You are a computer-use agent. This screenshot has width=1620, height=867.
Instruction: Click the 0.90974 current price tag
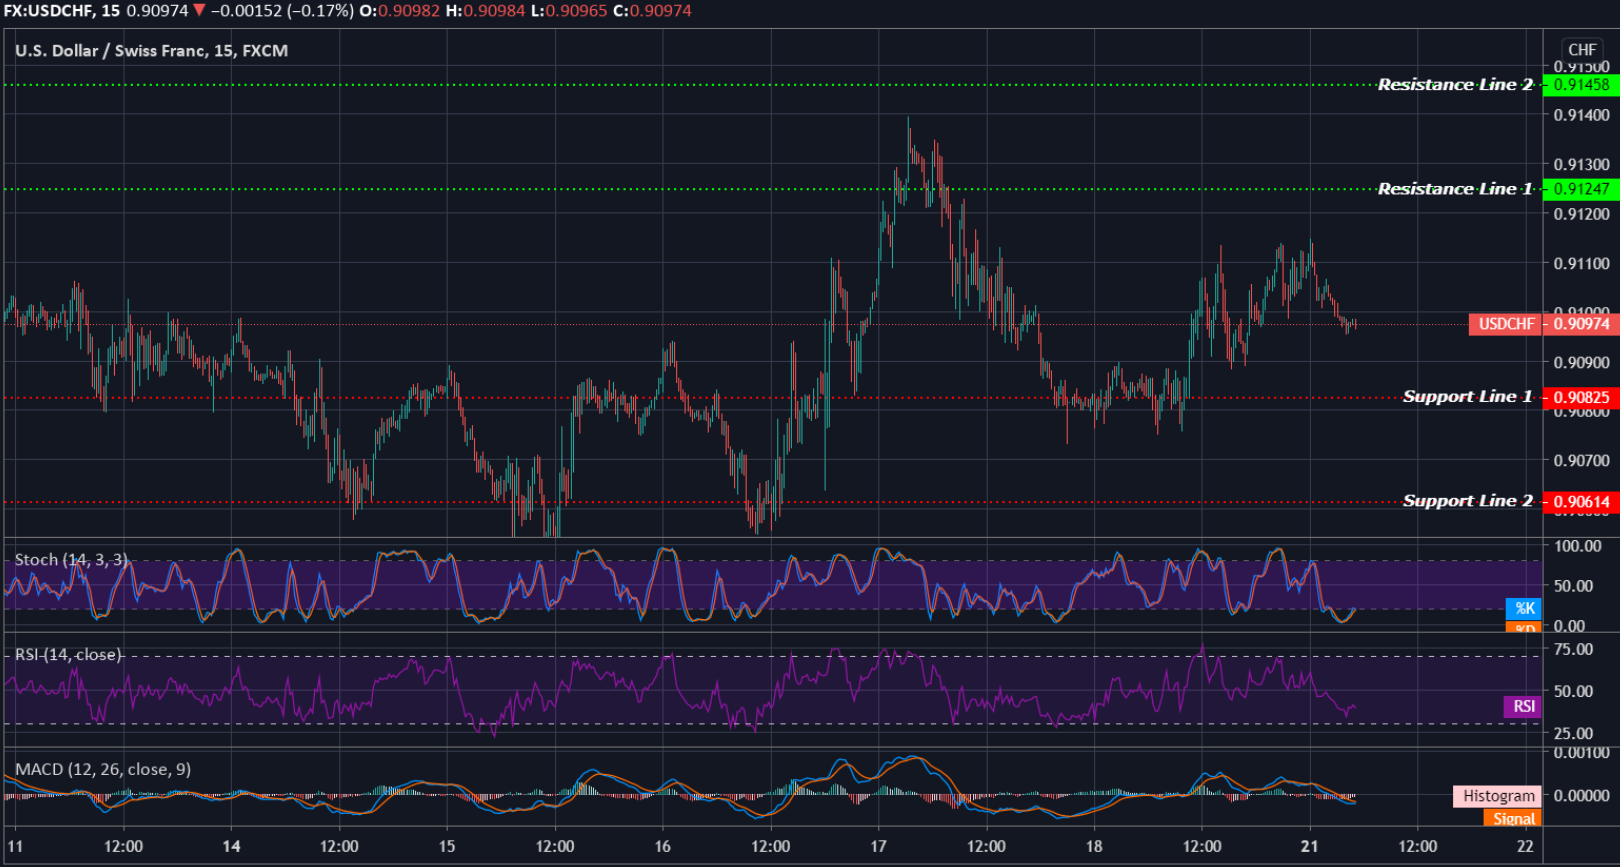(1581, 324)
